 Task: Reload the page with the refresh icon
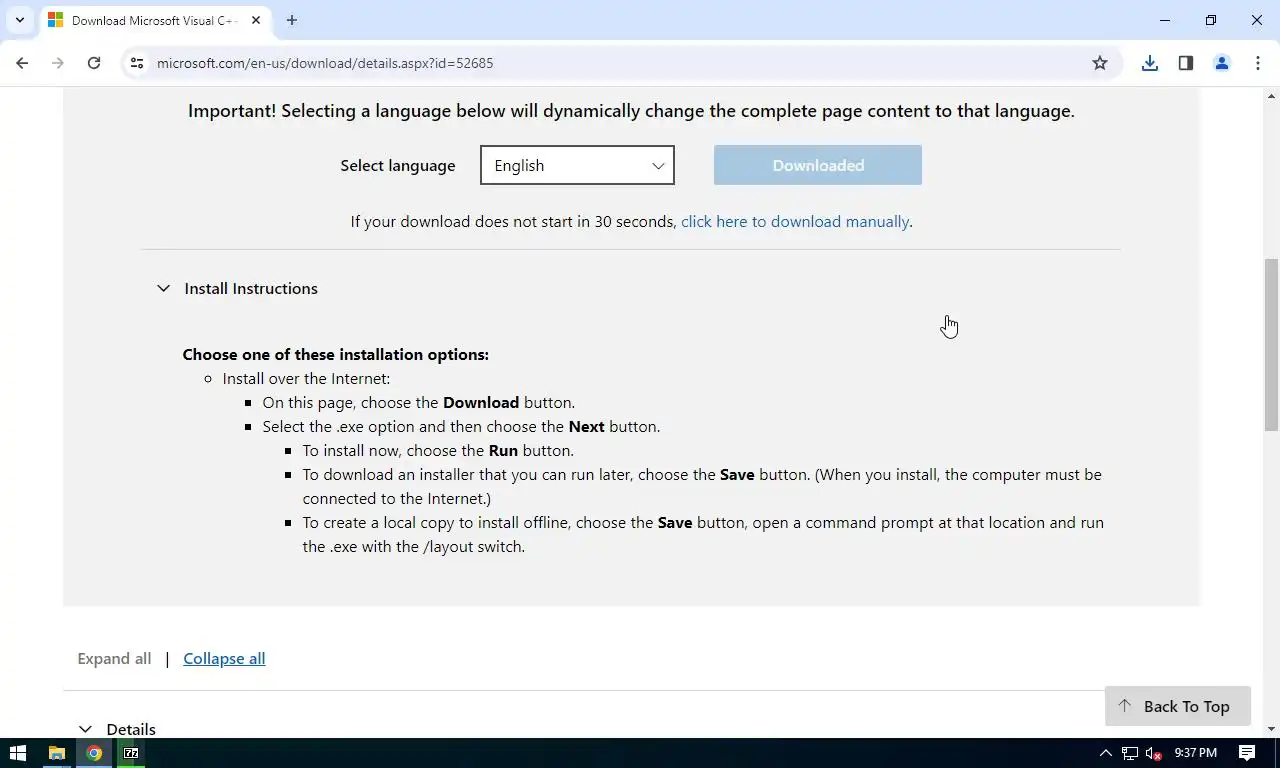94,63
